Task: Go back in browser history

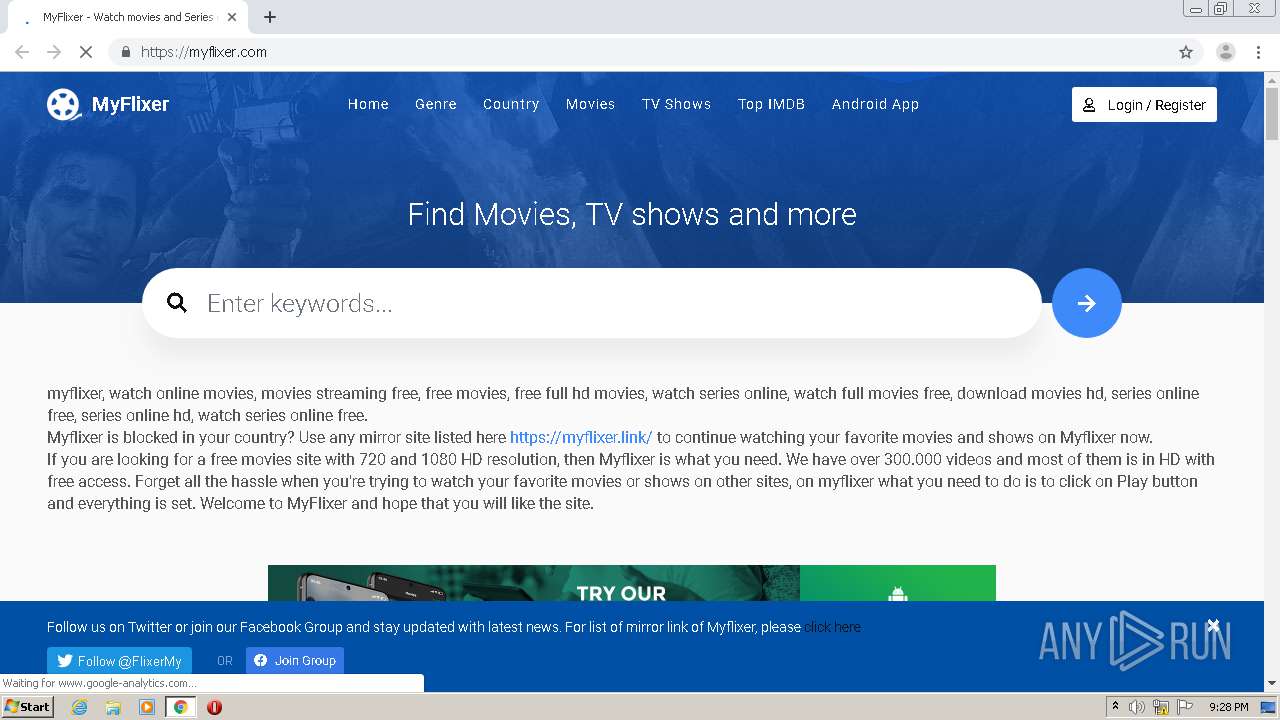Action: click(x=22, y=52)
